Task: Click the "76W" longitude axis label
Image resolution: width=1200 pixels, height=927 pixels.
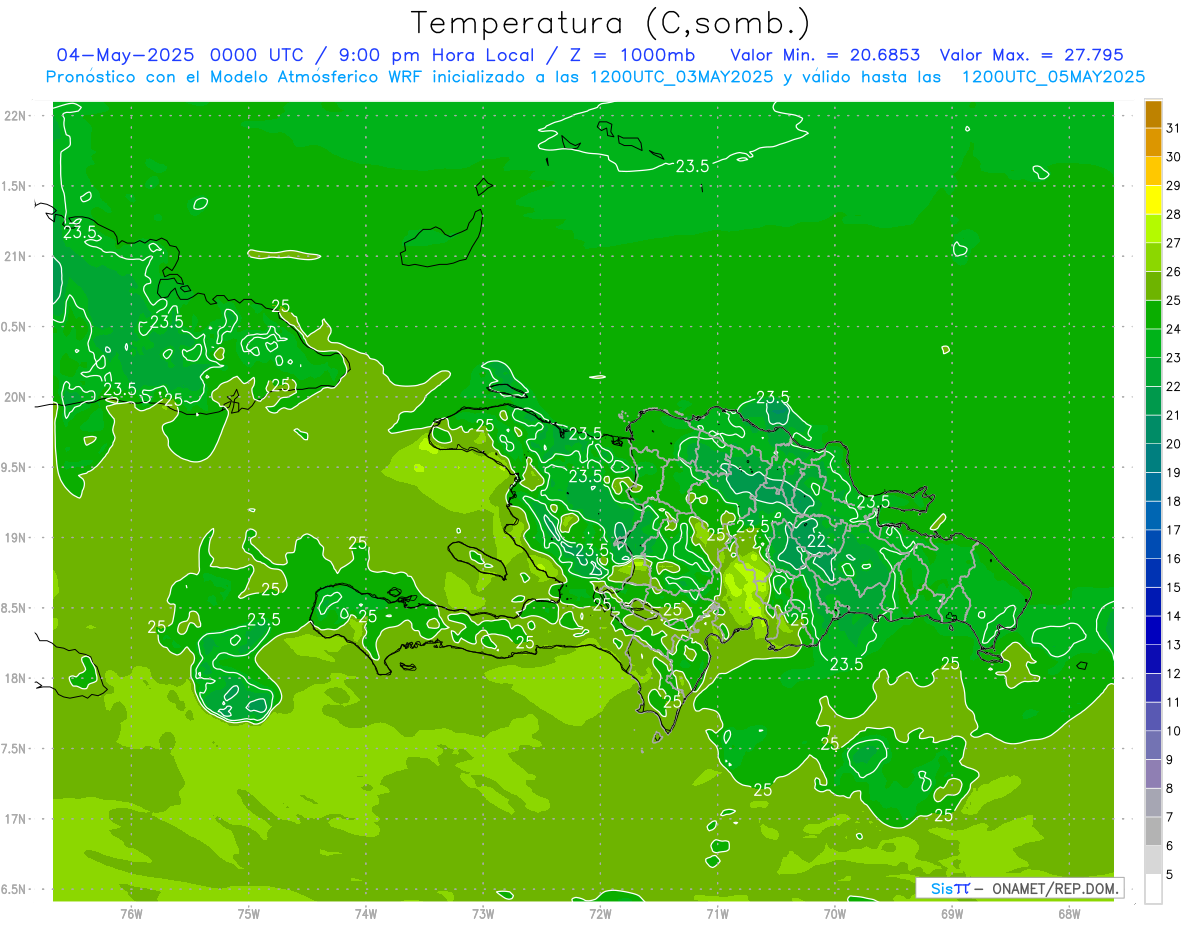Action: (131, 913)
